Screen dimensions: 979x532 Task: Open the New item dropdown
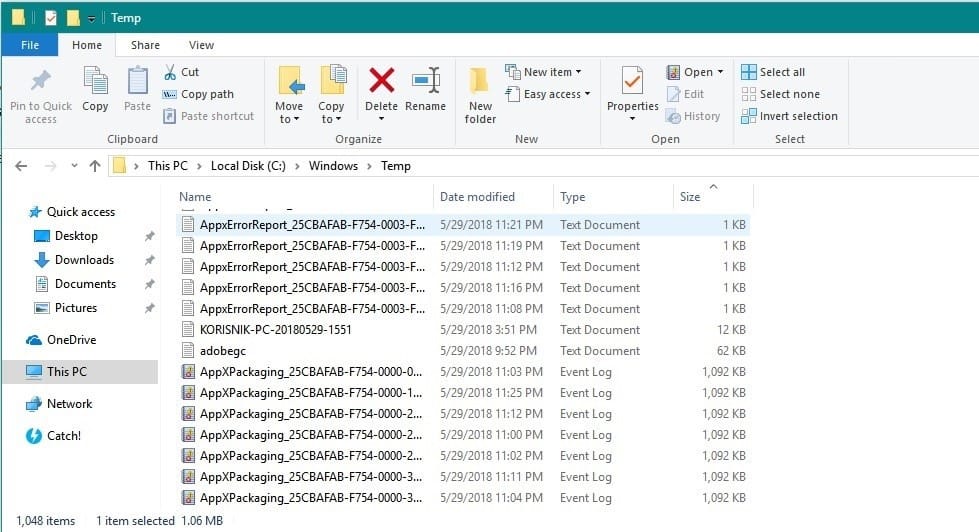pyautogui.click(x=543, y=72)
